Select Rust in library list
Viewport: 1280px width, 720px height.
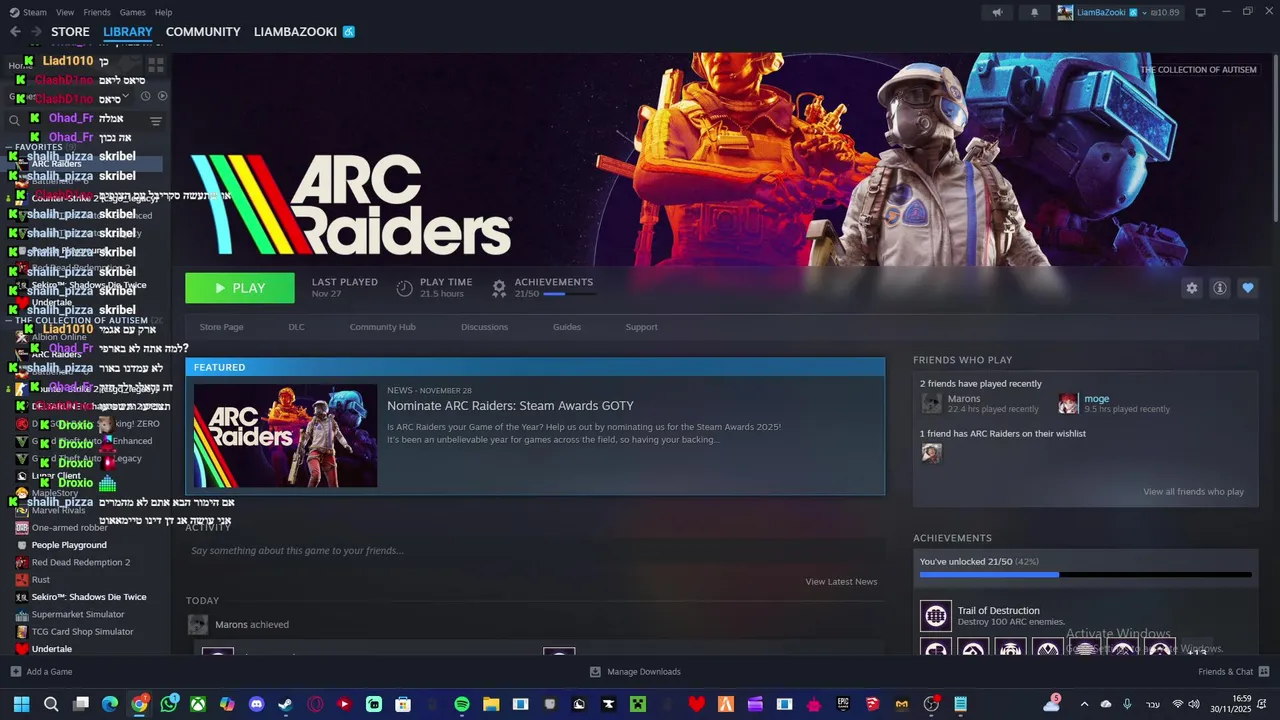41,580
